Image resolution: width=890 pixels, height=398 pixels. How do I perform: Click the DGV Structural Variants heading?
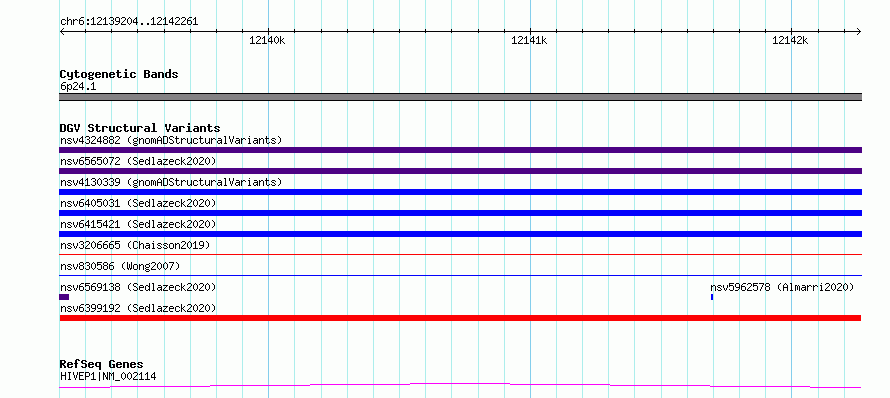tap(140, 128)
